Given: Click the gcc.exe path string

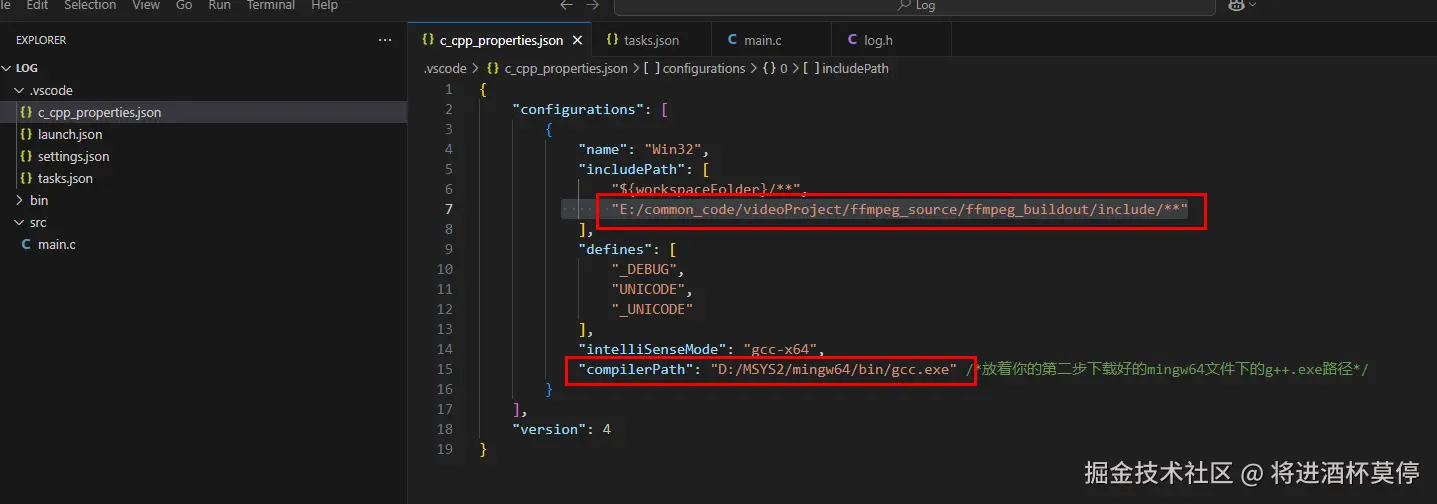Looking at the screenshot, I should (x=834, y=369).
